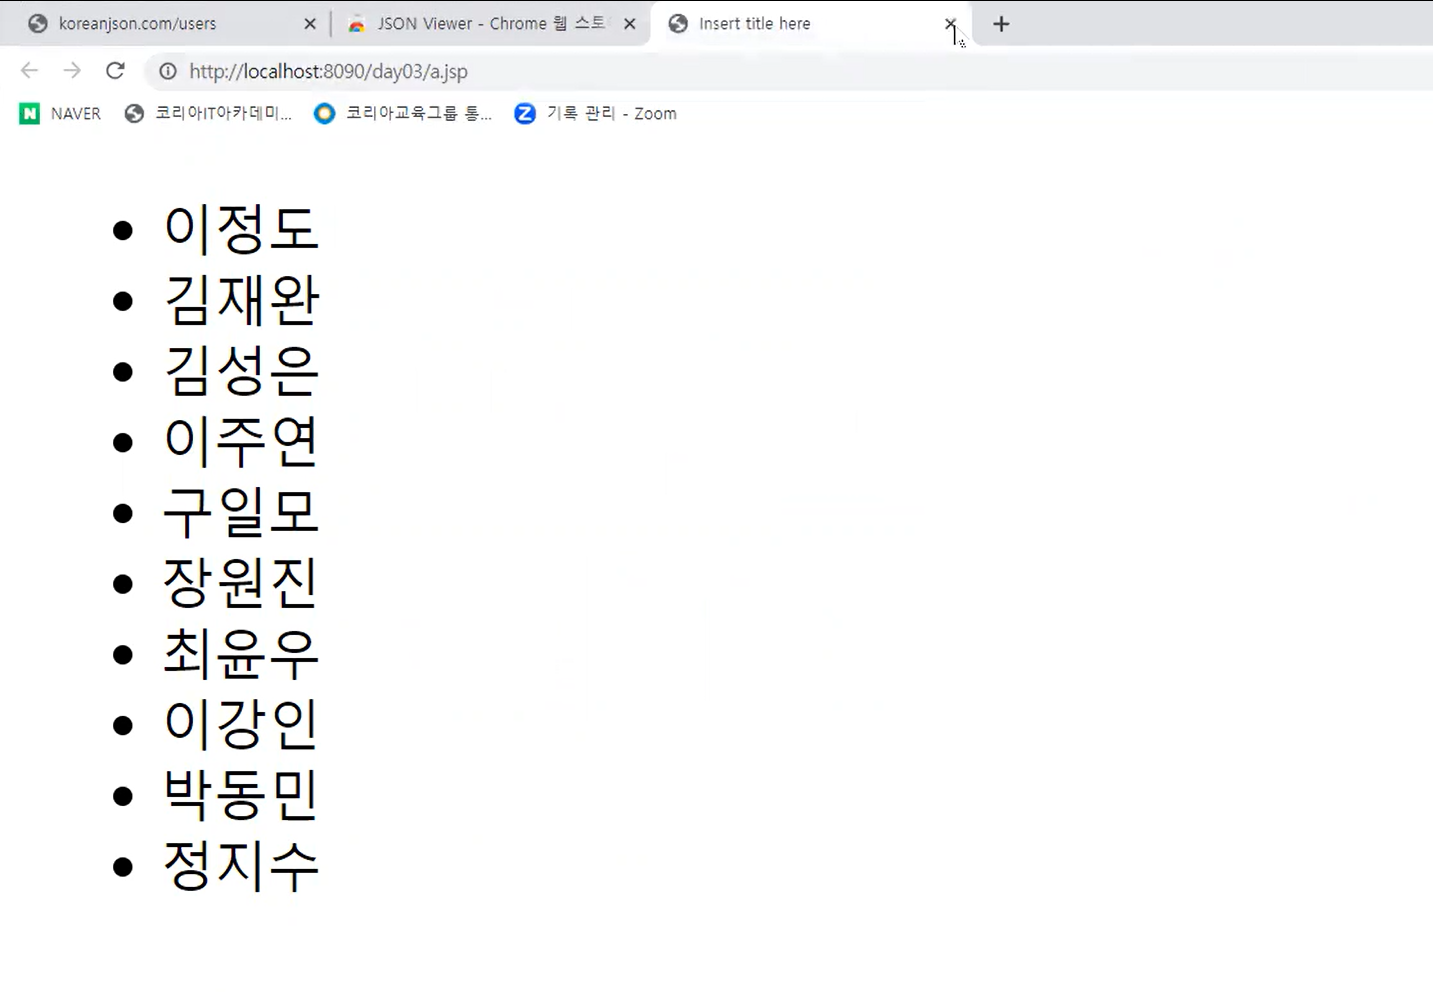Screen dimensions: 1433x992
Task: Click the list item 최윤우
Action: pyautogui.click(x=241, y=653)
